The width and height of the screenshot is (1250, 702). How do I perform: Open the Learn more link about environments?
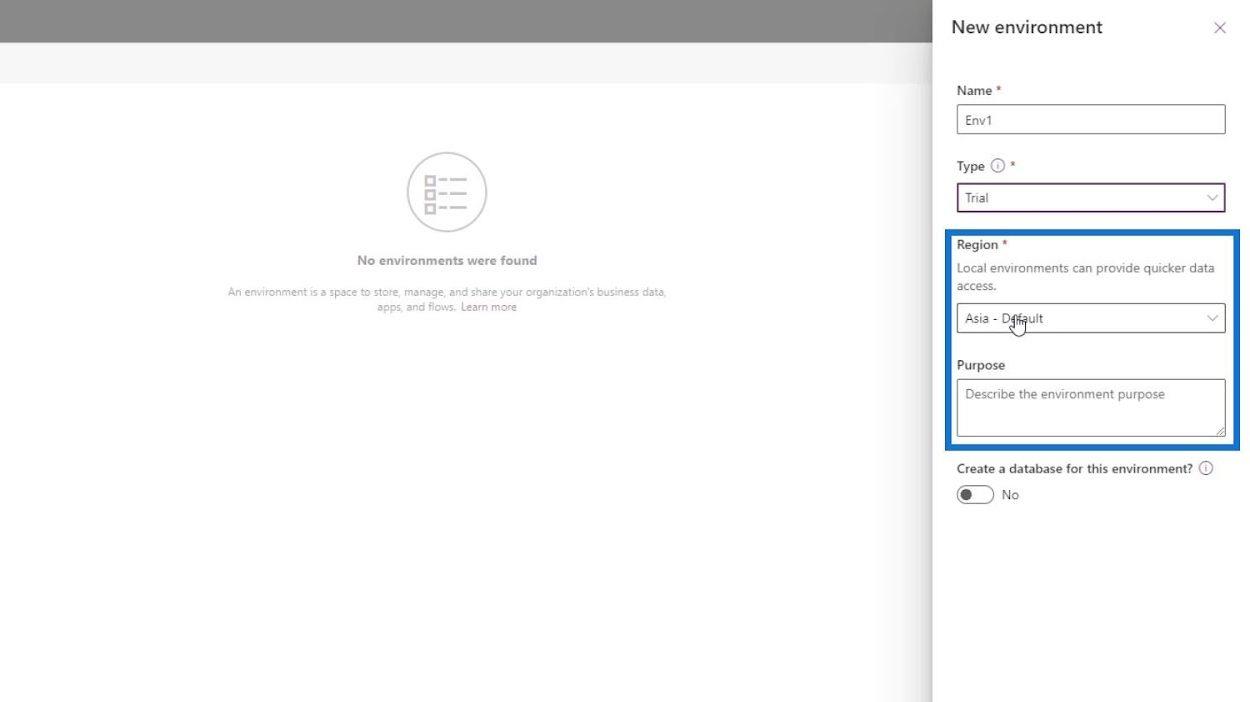pos(489,307)
